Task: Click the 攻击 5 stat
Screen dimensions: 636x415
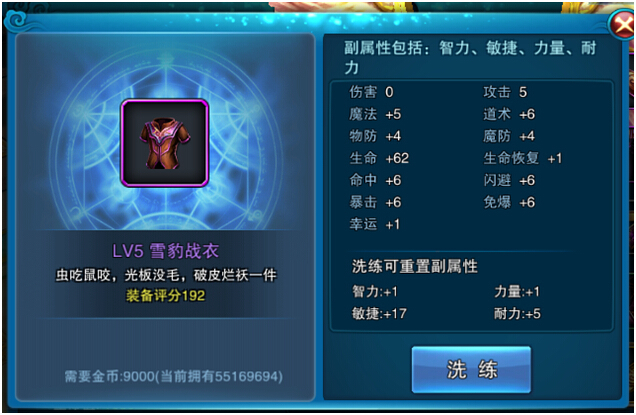Action: click(505, 92)
